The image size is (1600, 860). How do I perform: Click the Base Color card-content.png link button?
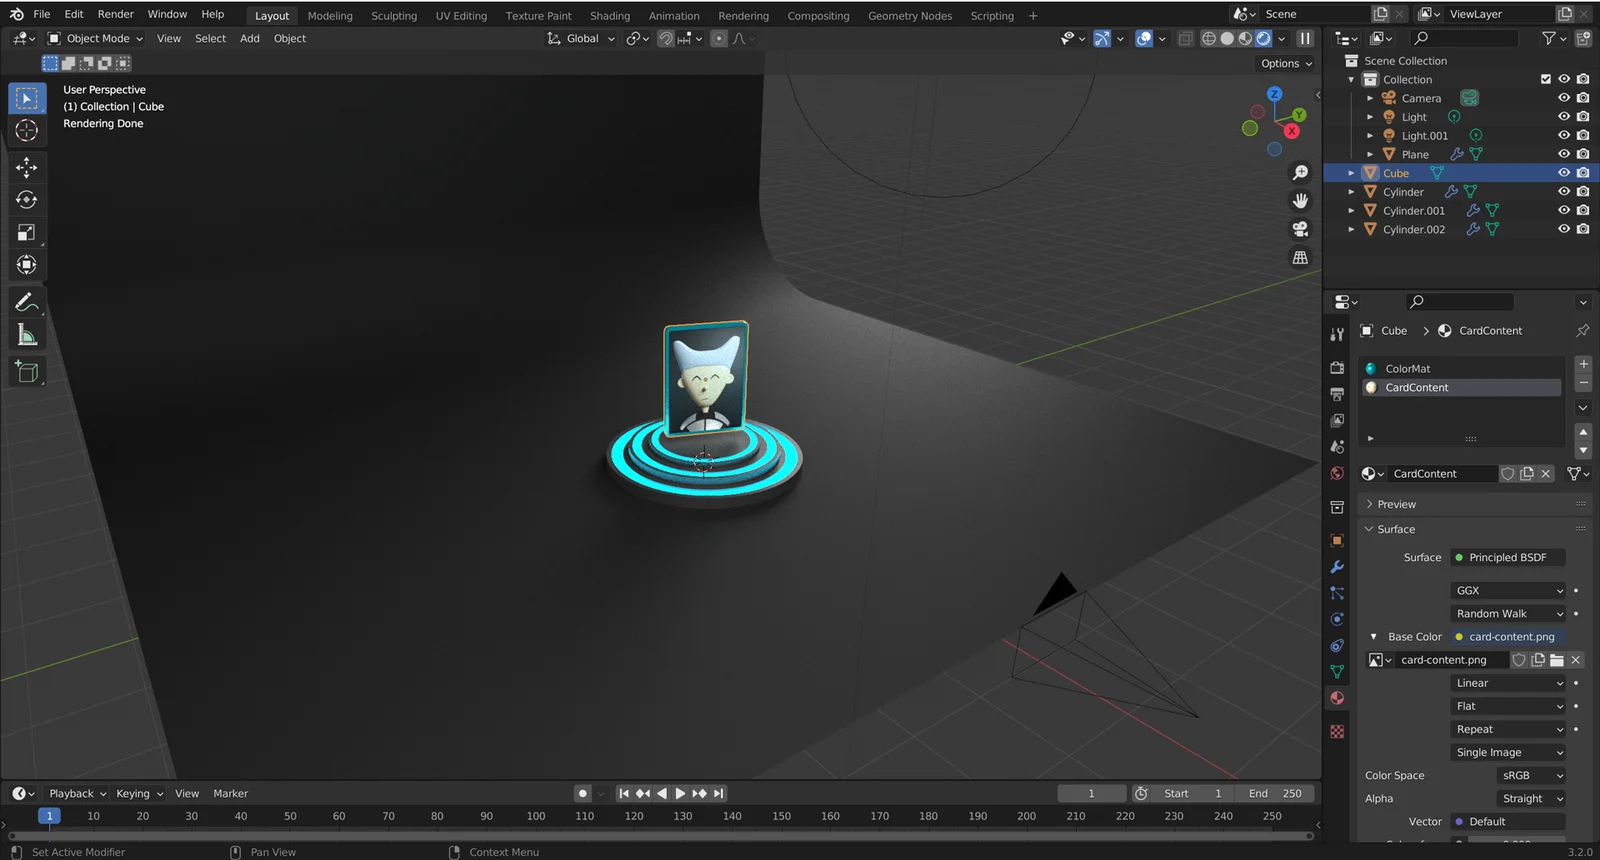click(x=1508, y=637)
